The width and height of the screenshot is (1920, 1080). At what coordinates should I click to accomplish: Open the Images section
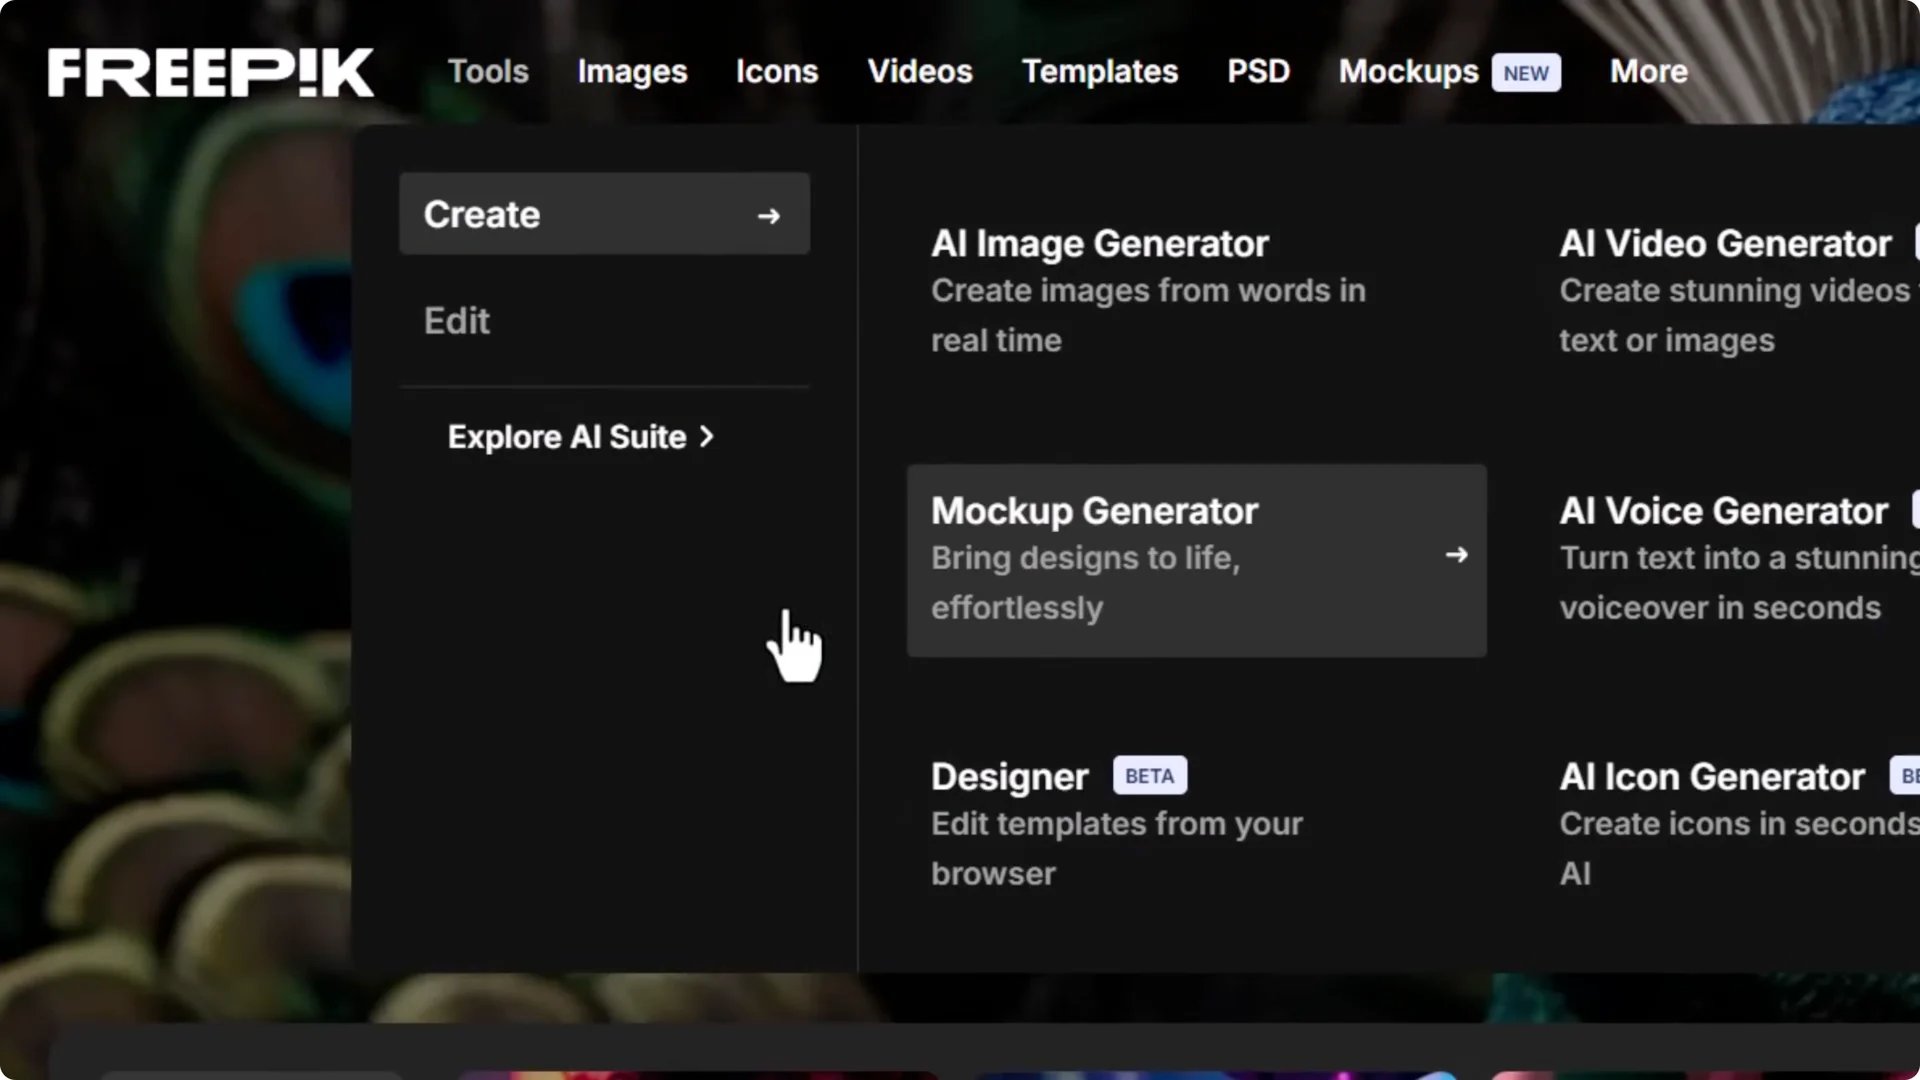631,71
